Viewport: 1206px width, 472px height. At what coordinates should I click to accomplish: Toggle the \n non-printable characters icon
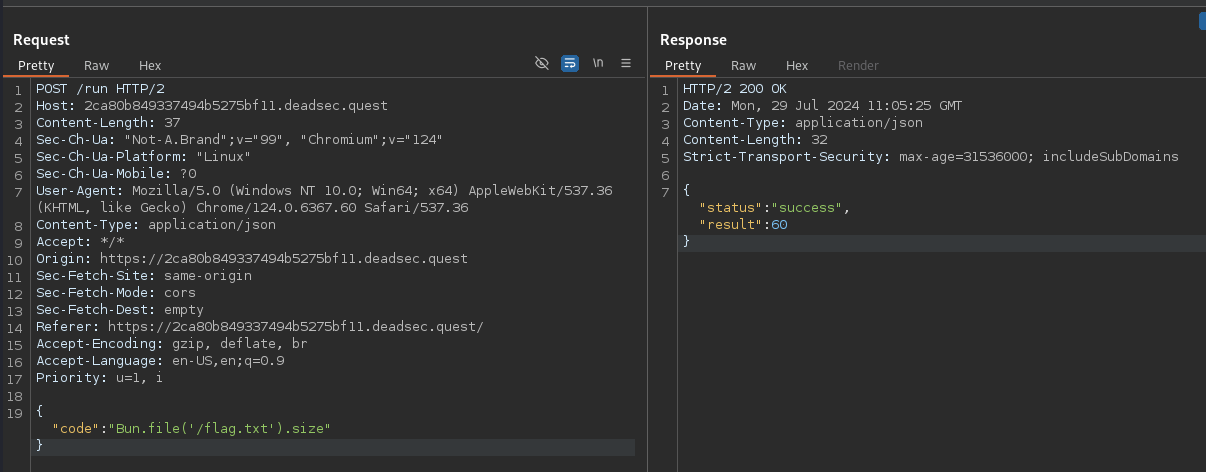(x=598, y=63)
